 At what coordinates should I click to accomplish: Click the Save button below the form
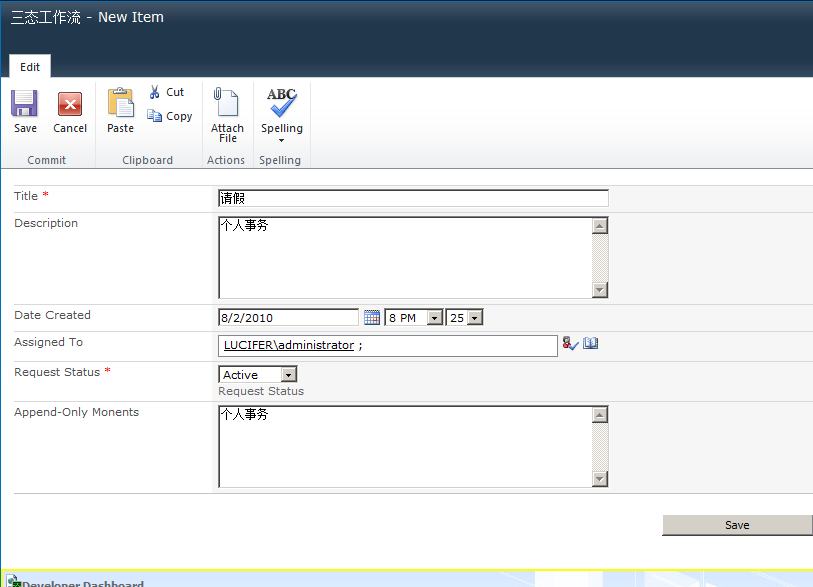737,525
